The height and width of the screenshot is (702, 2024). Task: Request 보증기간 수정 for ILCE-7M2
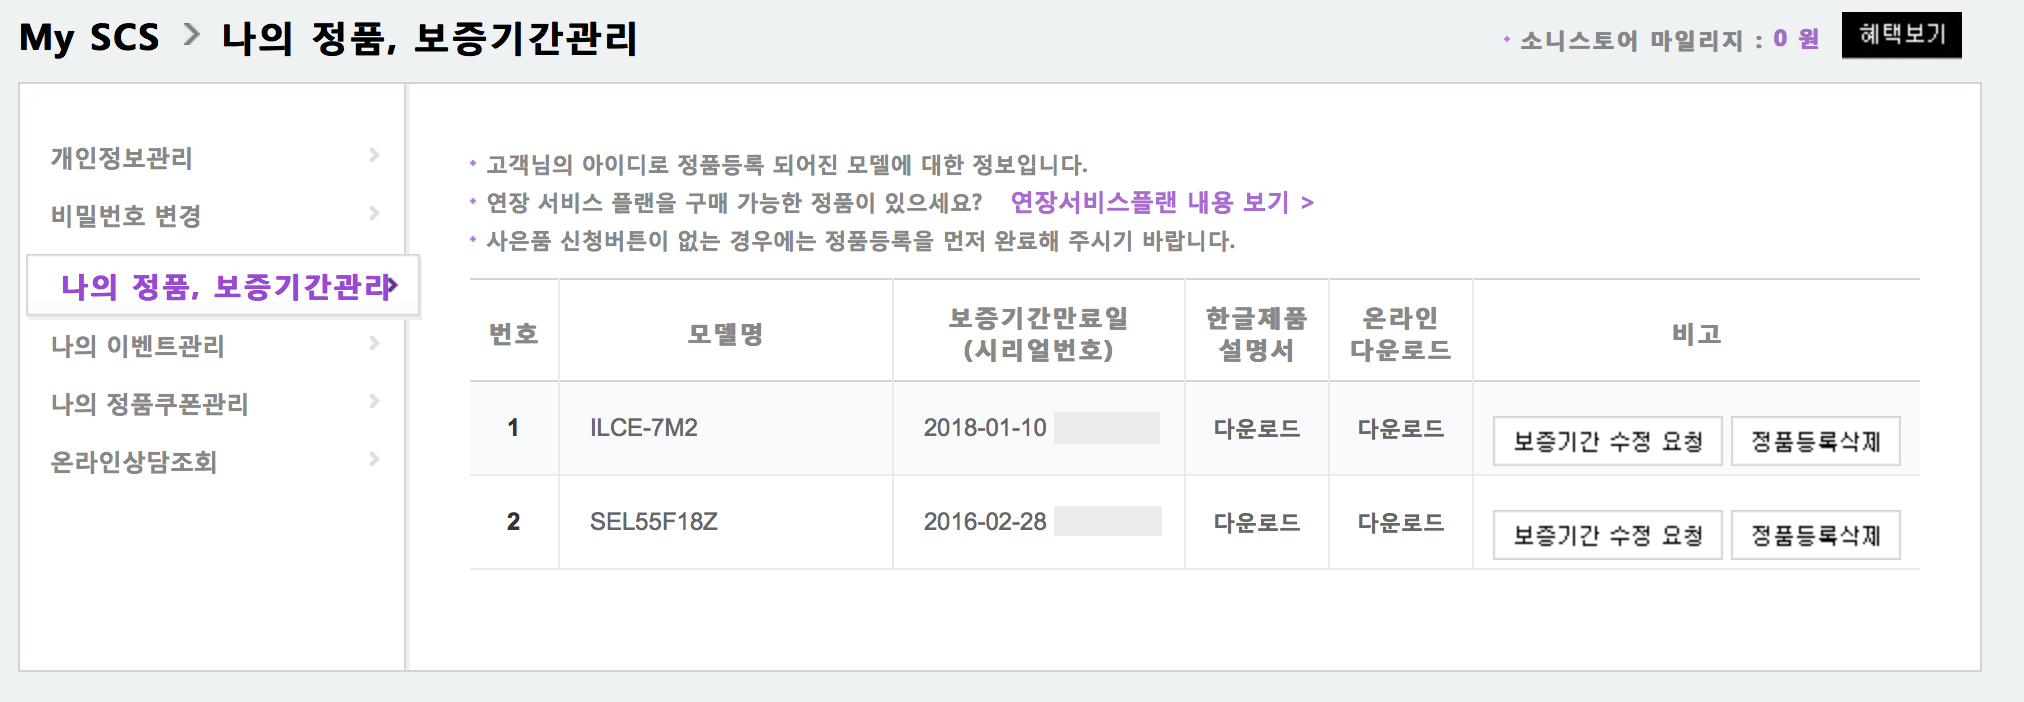point(1607,442)
